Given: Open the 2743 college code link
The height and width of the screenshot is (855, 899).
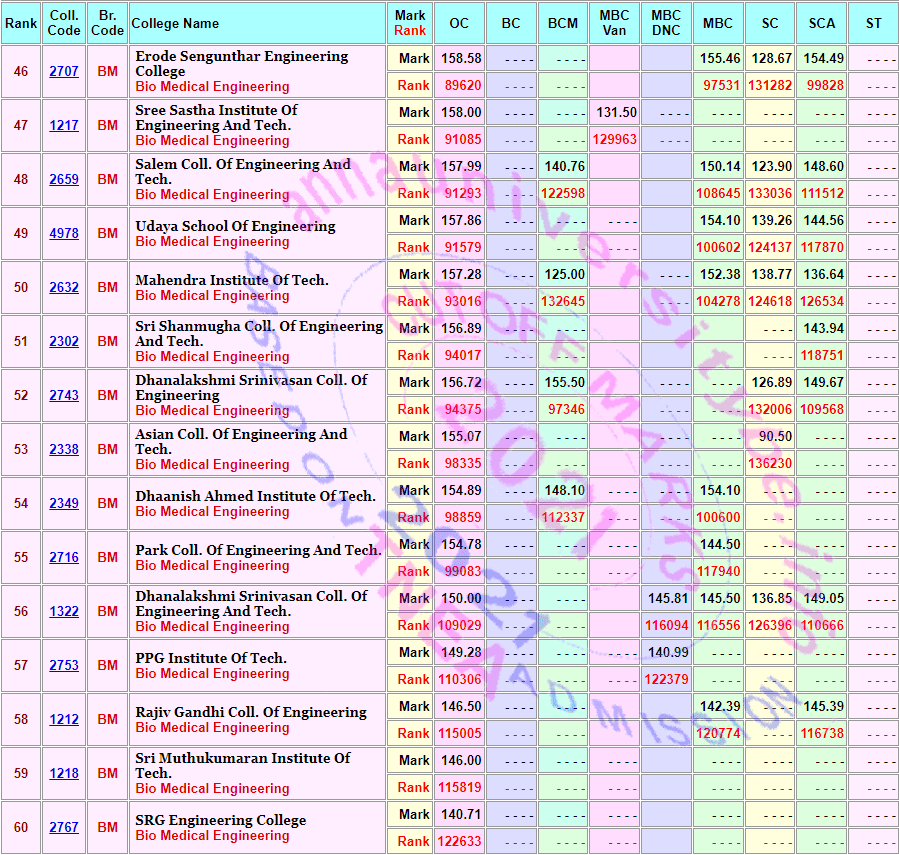Looking at the screenshot, I should [x=64, y=395].
